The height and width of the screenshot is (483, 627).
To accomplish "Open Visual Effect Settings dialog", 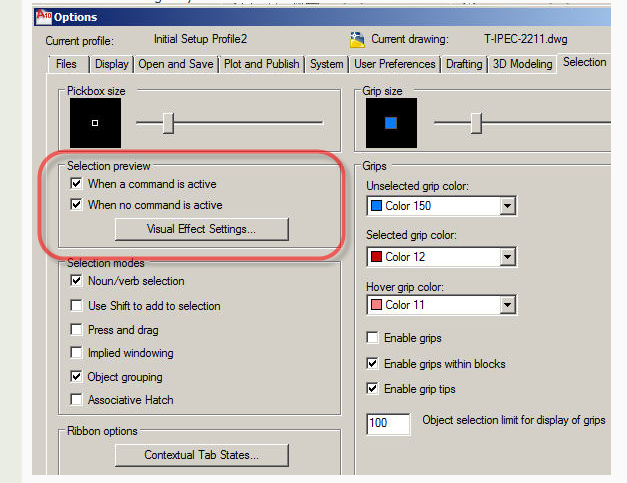I will [x=202, y=229].
